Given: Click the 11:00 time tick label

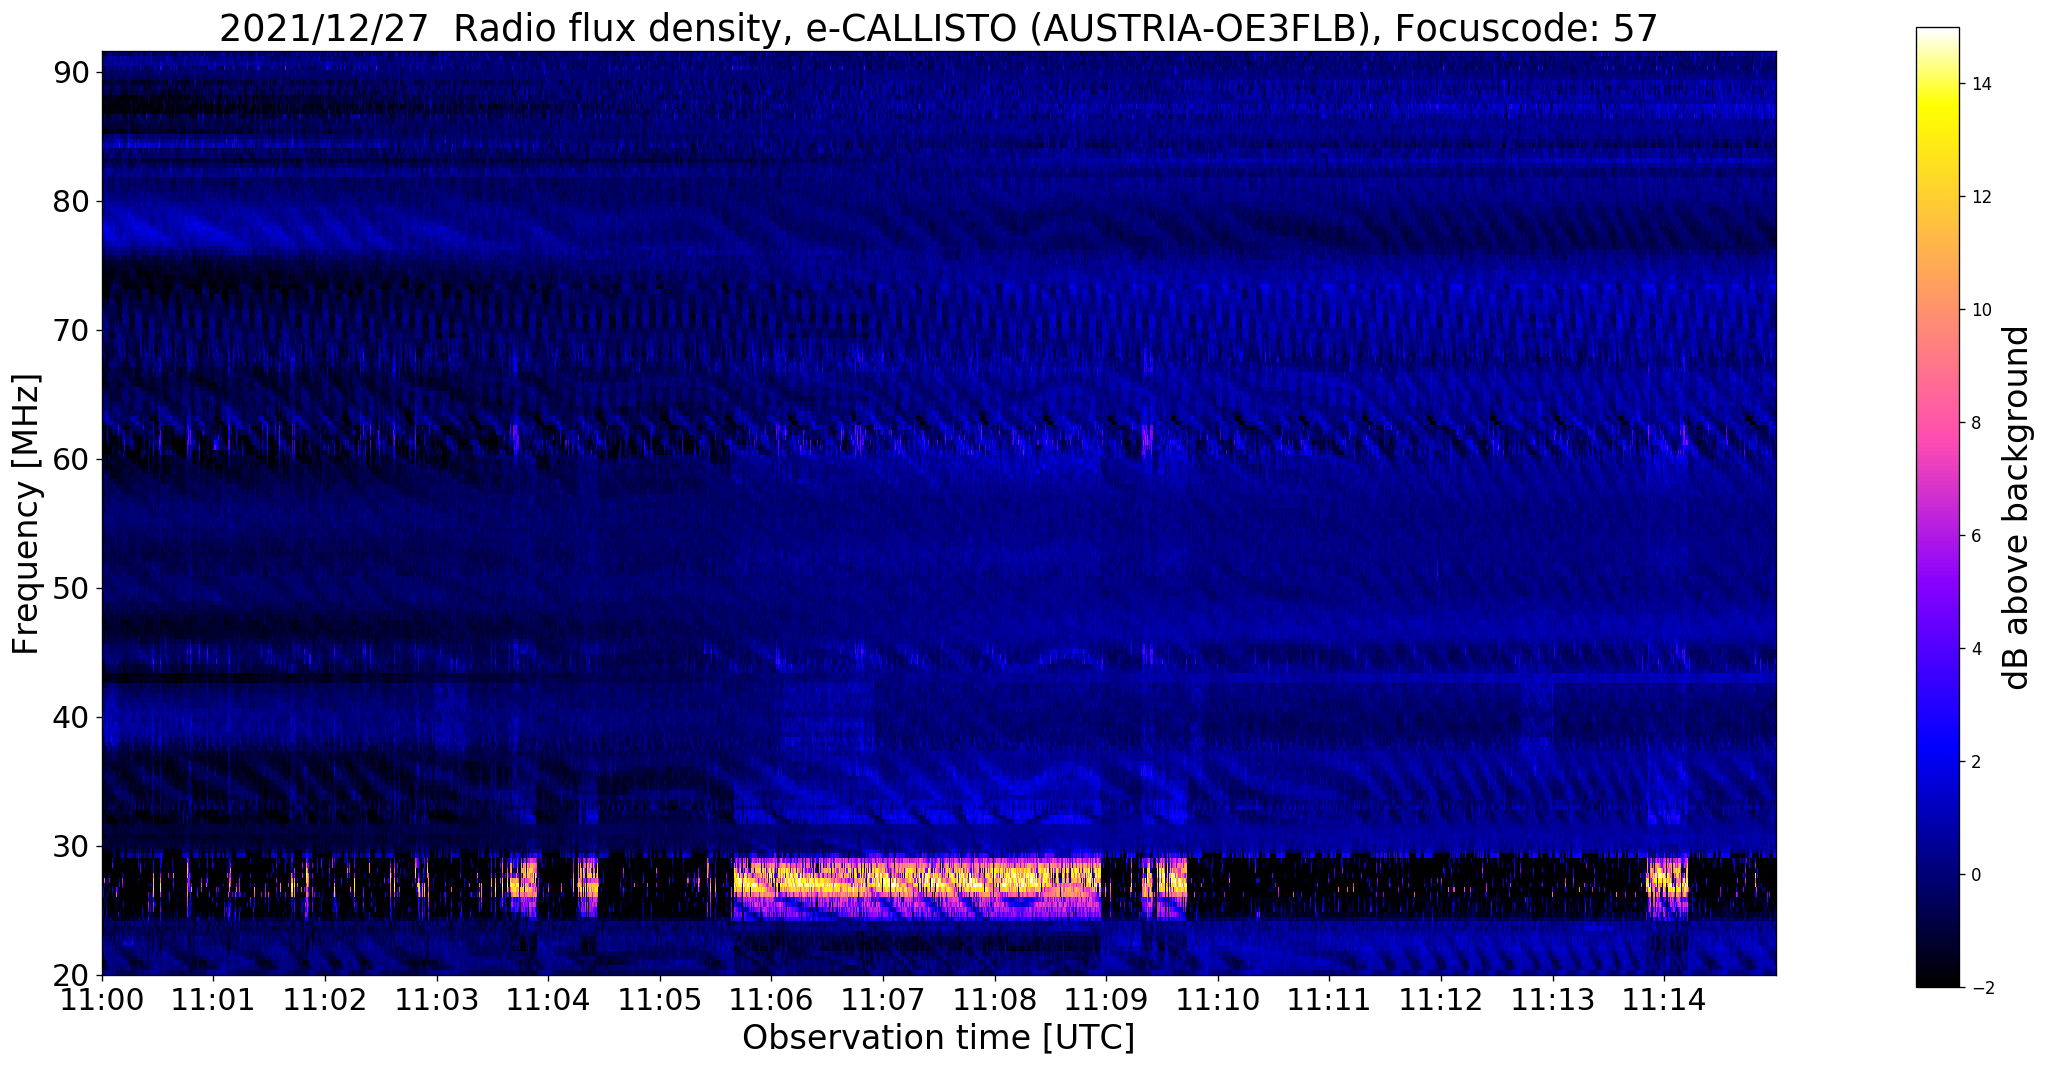Looking at the screenshot, I should [101, 999].
